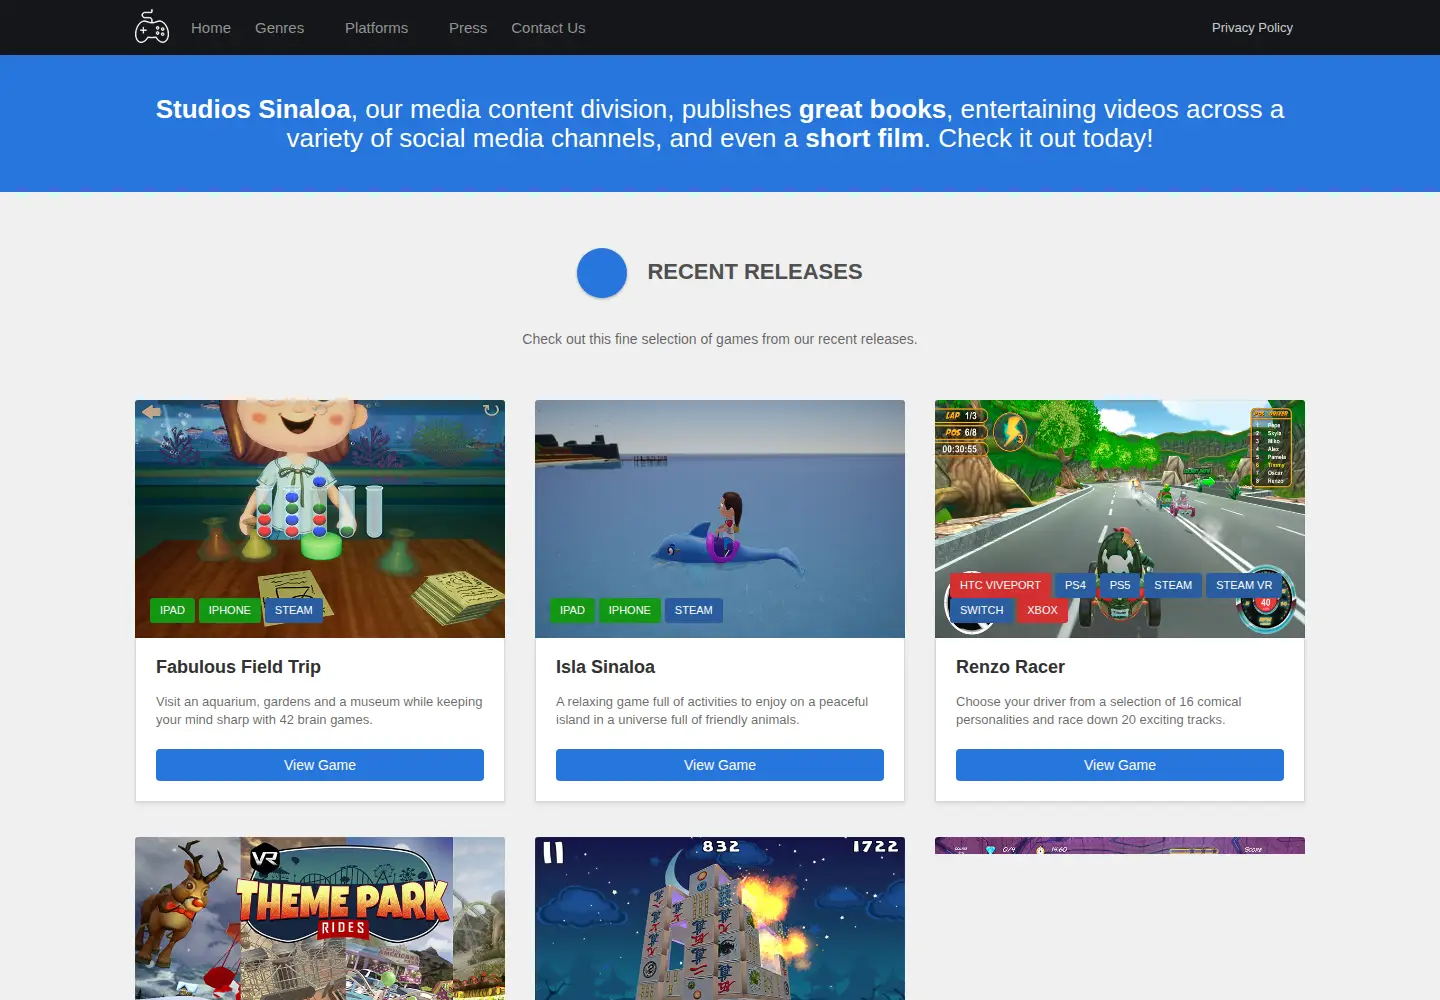
Task: Expand the Platforms menu
Action: [376, 28]
